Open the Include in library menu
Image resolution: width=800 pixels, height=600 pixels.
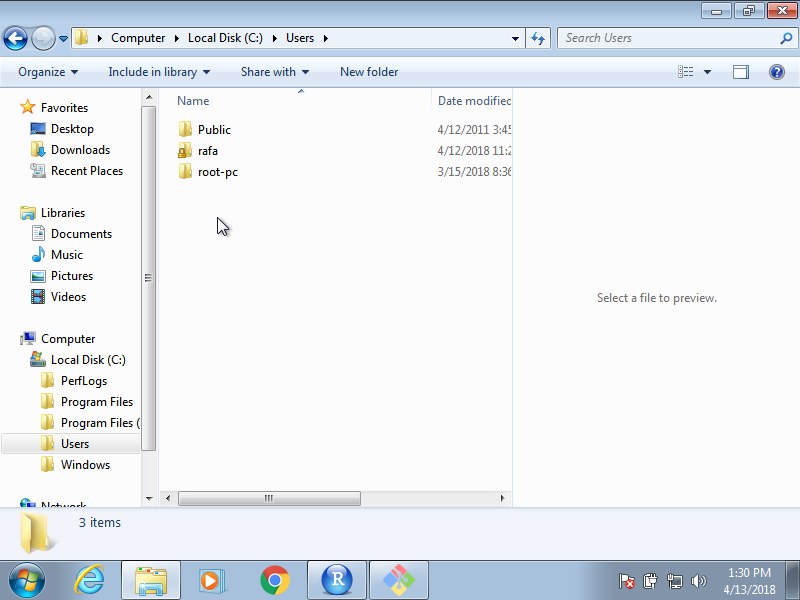coord(159,72)
